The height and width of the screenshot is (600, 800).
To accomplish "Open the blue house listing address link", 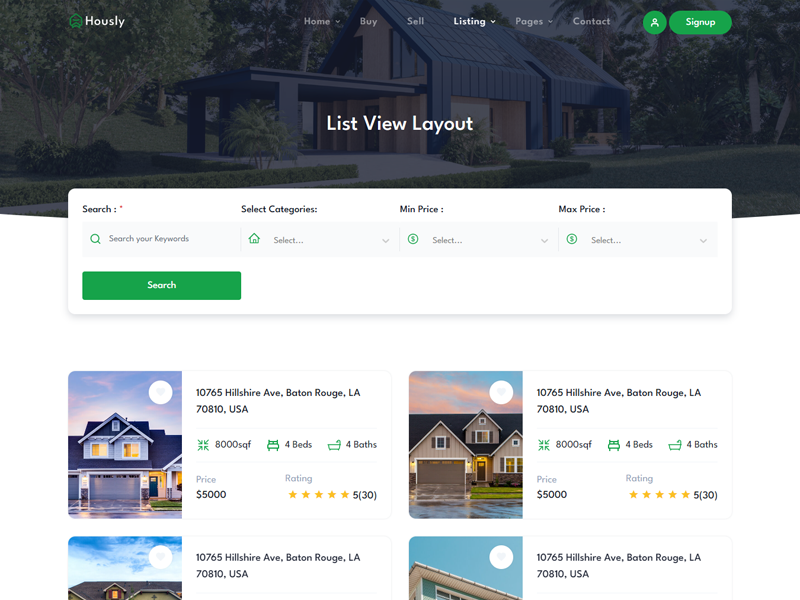I will pyautogui.click(x=278, y=401).
